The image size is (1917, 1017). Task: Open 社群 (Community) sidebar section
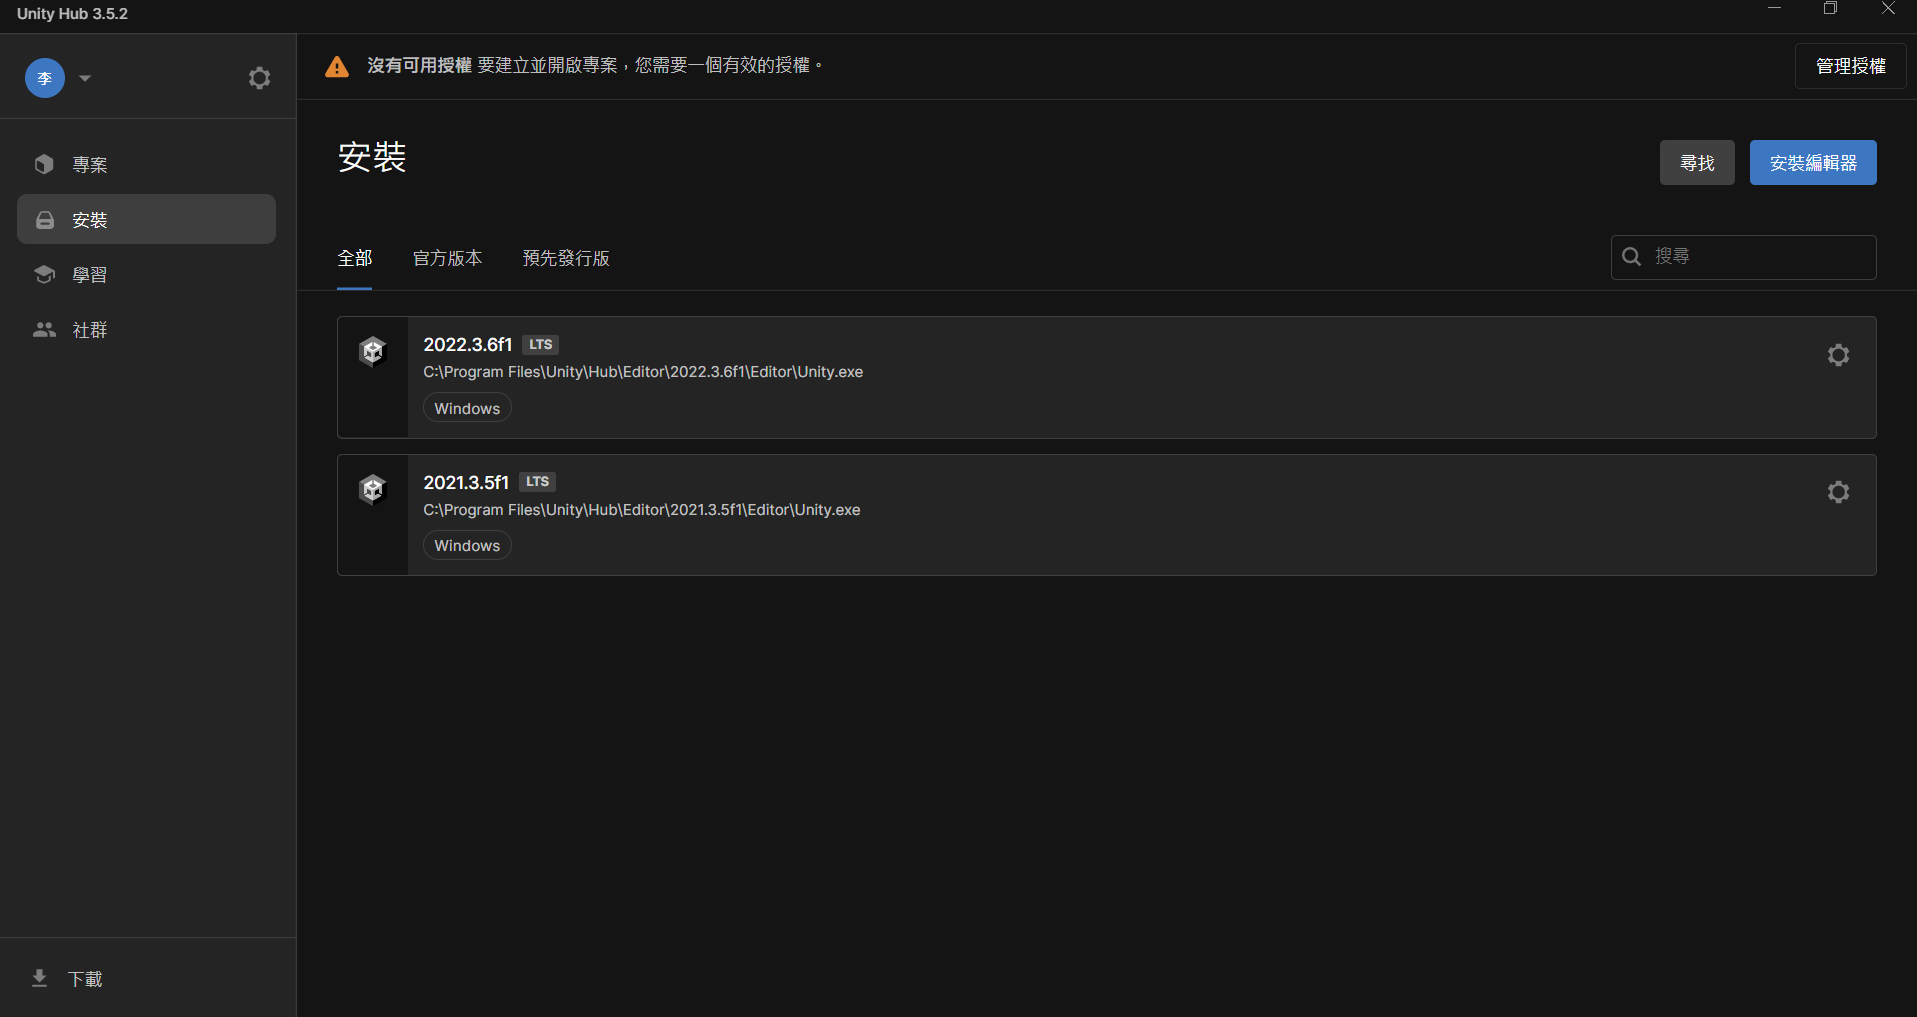[x=146, y=329]
